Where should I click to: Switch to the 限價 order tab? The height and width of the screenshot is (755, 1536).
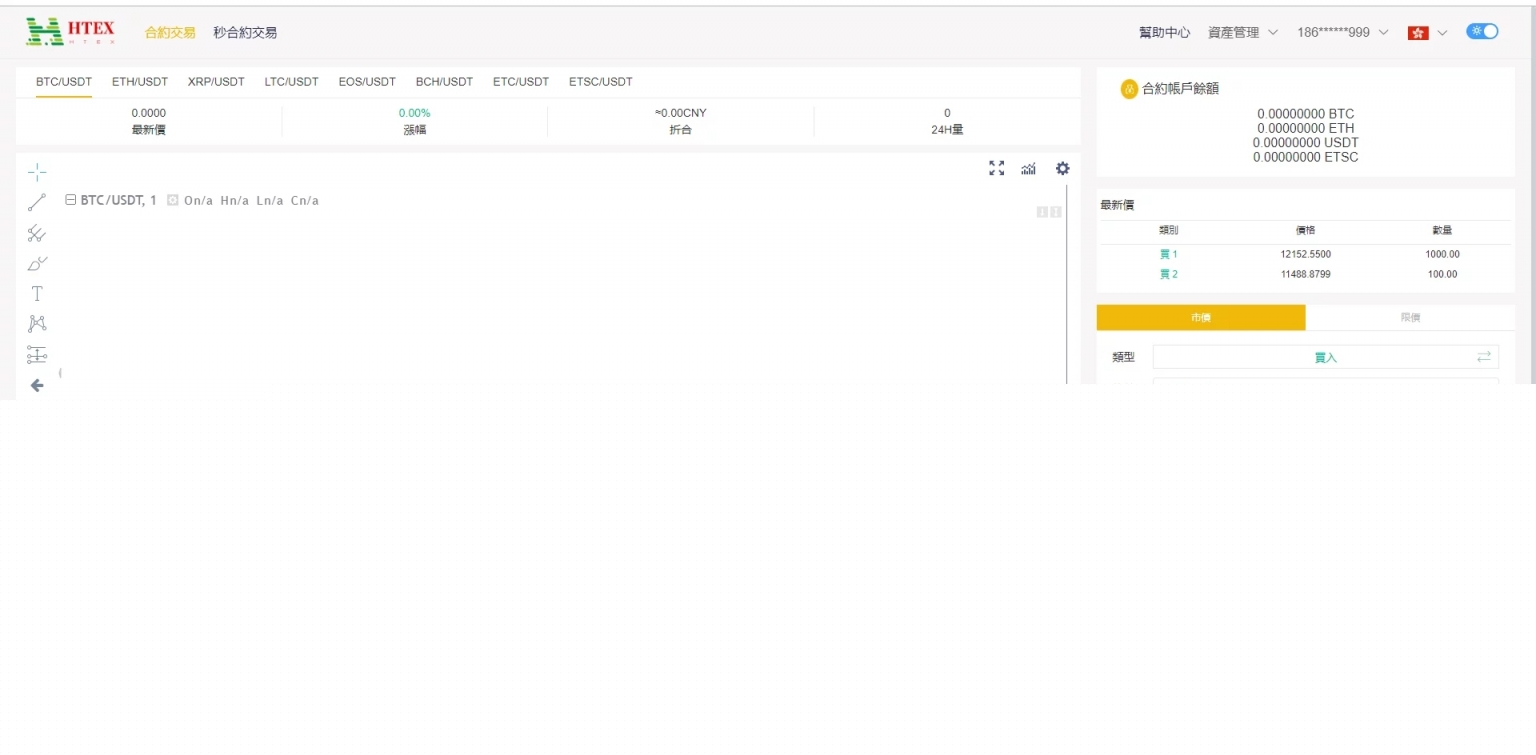[1410, 317]
